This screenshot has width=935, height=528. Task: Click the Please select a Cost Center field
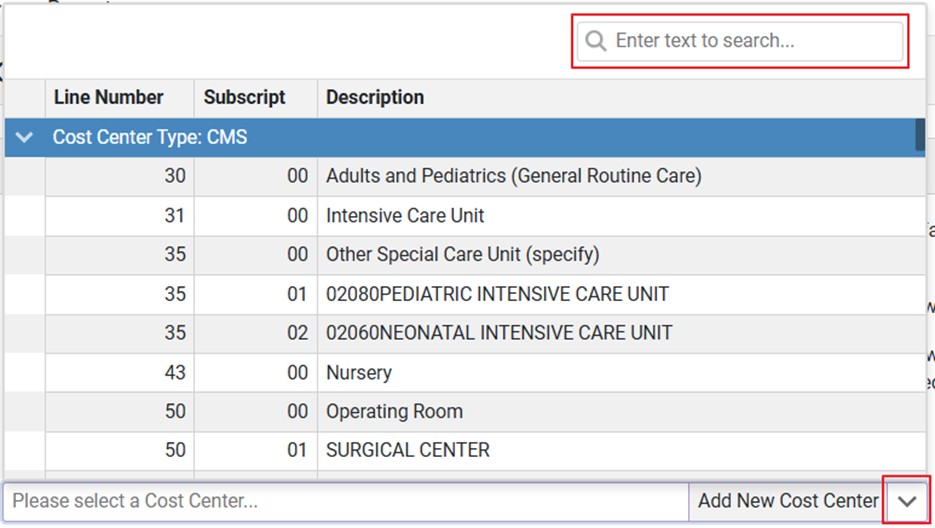pyautogui.click(x=345, y=501)
